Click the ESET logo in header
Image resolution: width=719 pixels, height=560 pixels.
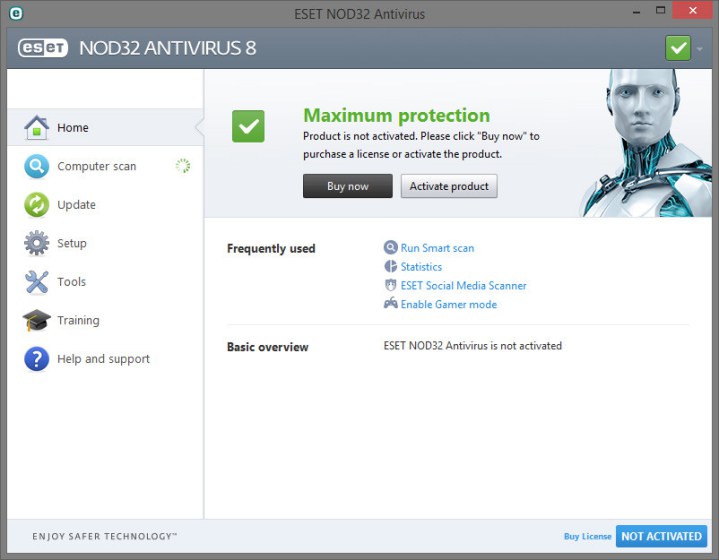(x=43, y=48)
